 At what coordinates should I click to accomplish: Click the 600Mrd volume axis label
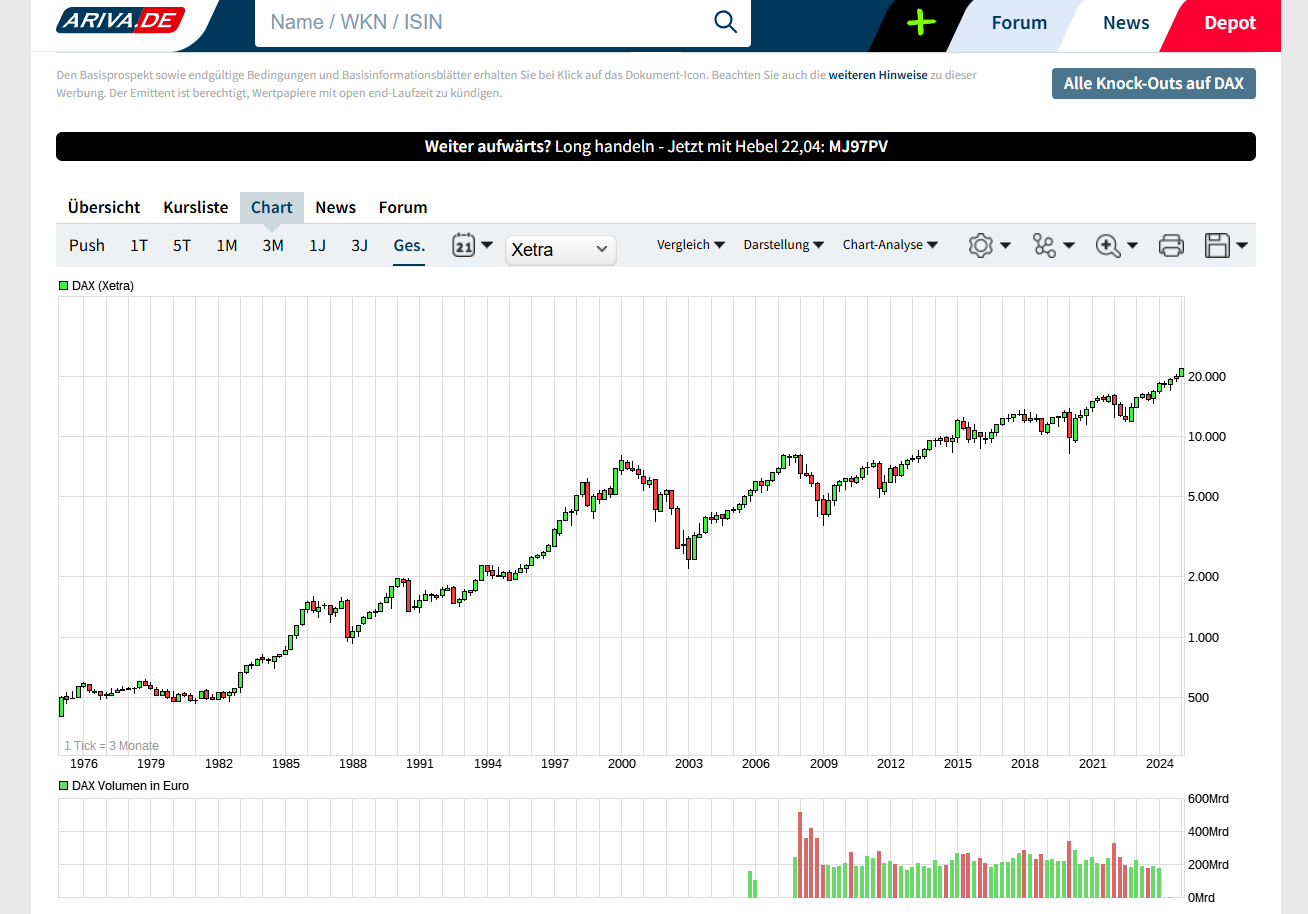click(x=1208, y=799)
